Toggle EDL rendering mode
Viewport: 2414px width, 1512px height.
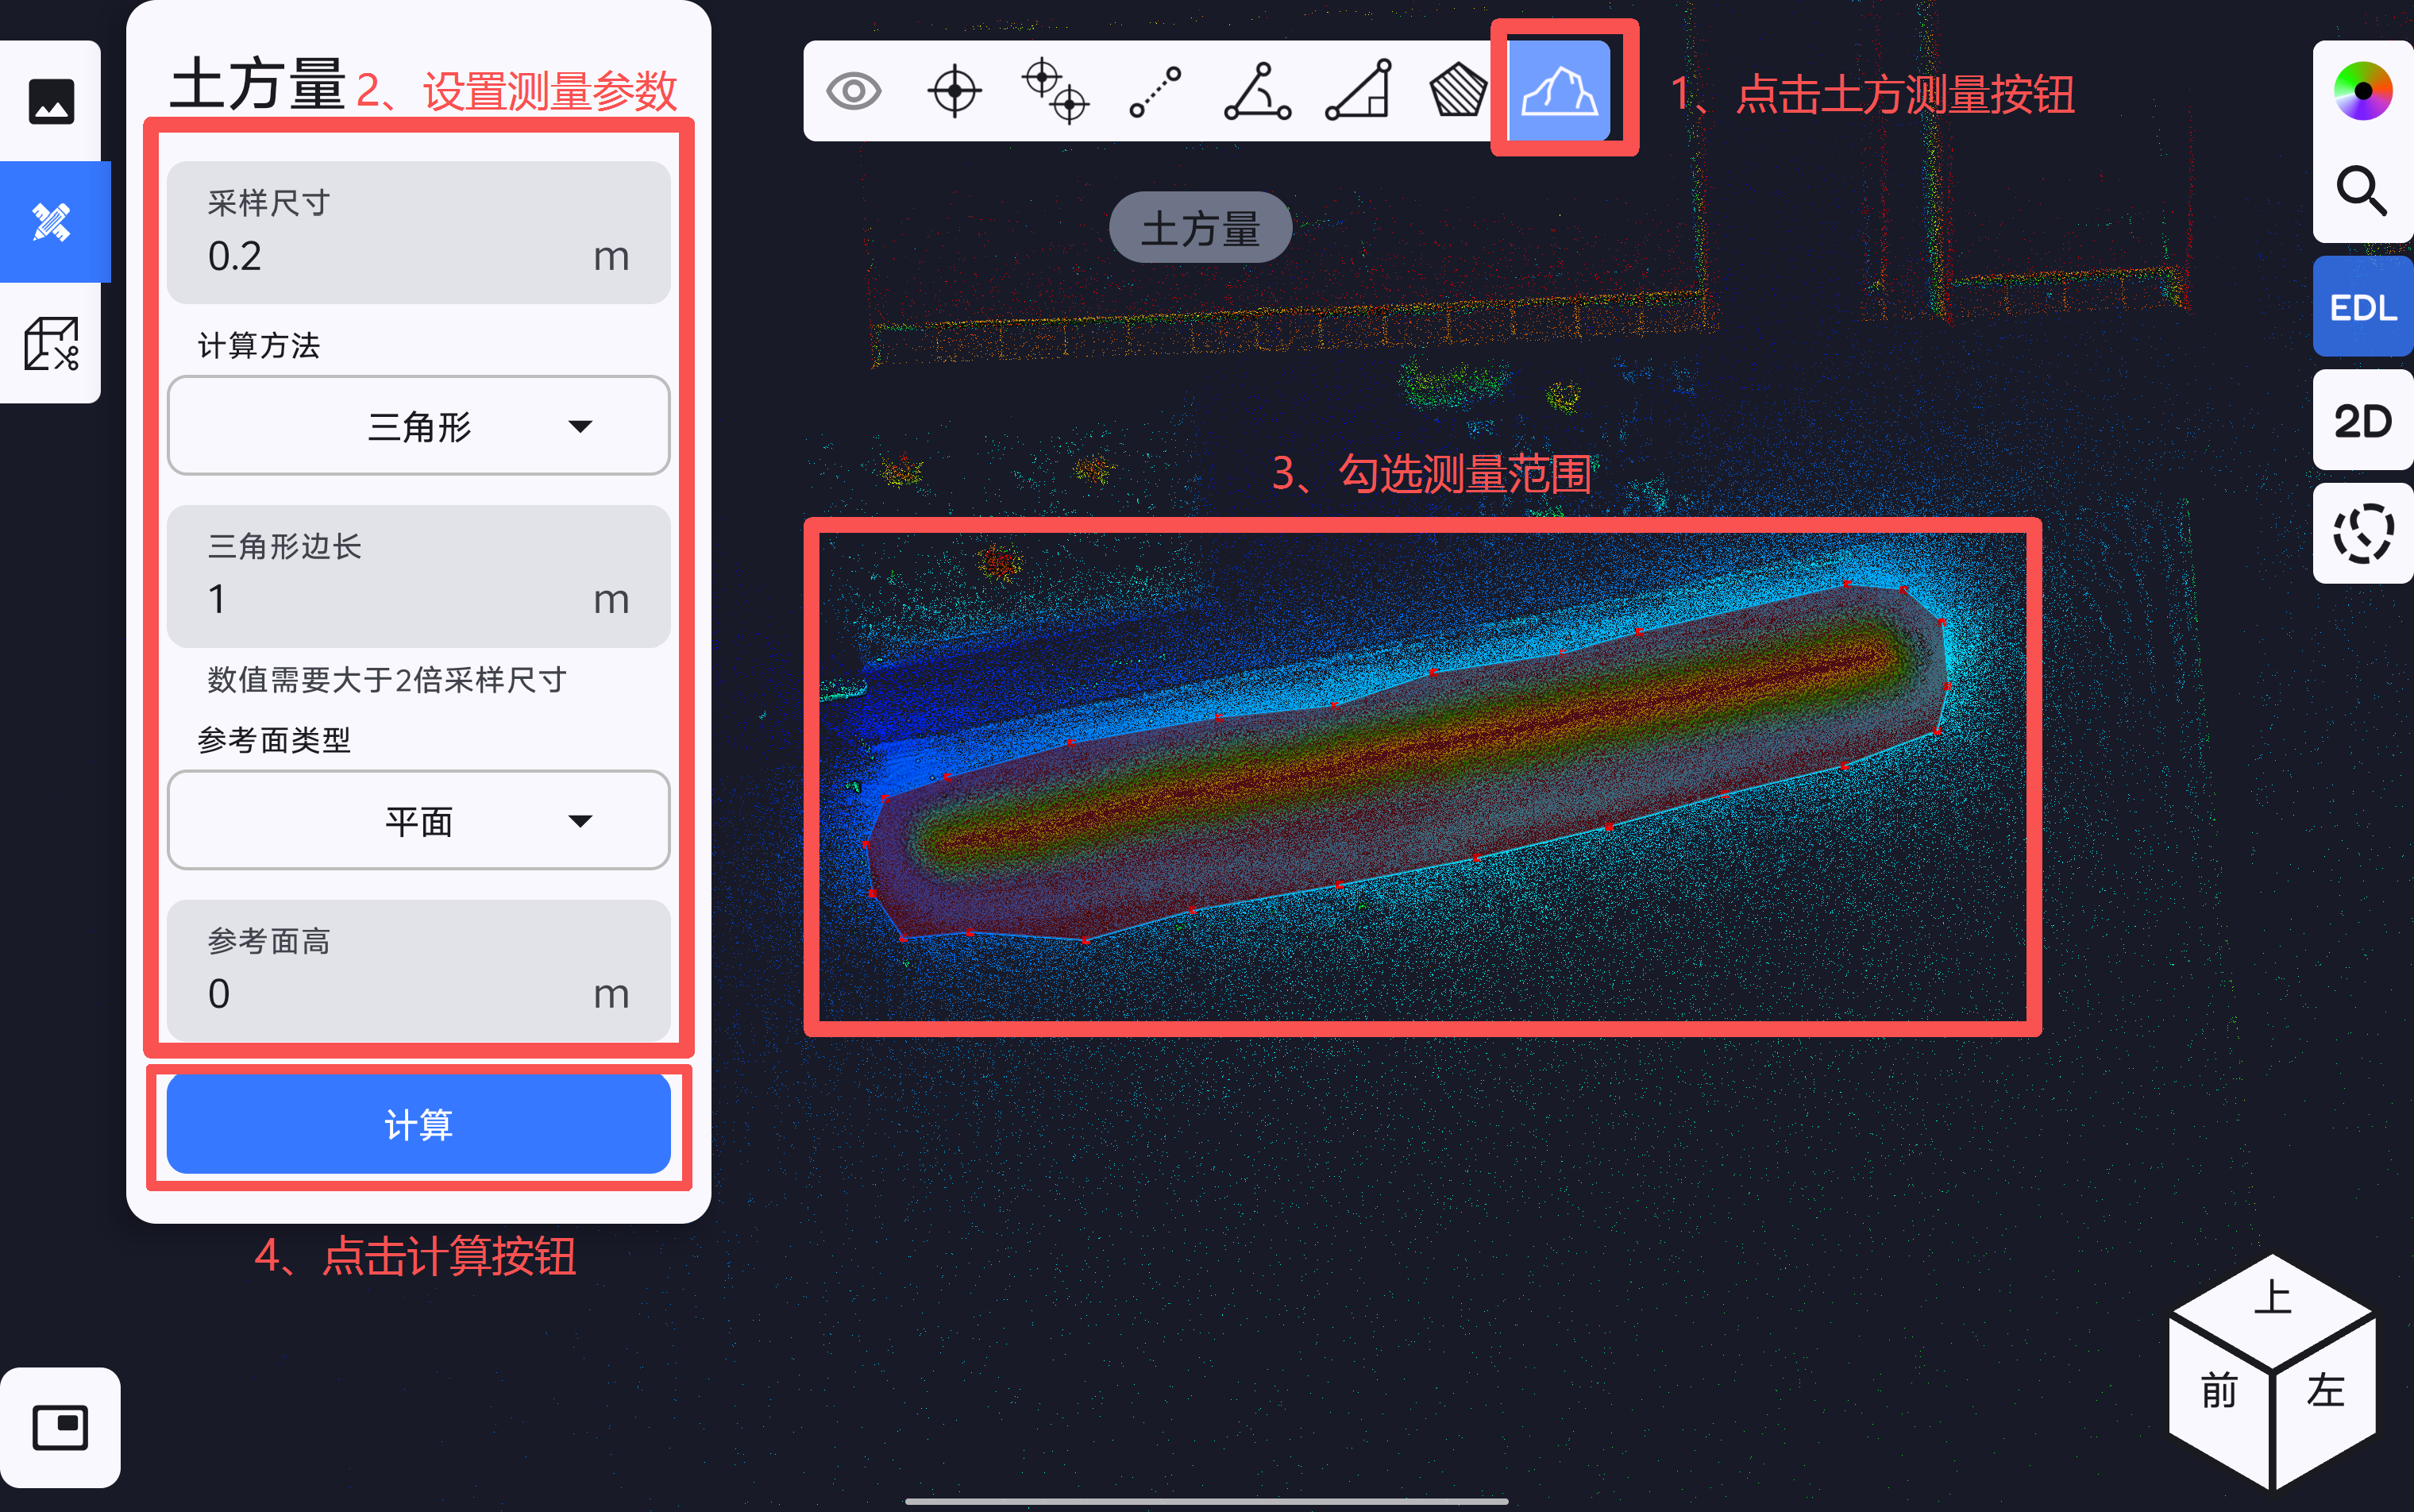(x=2362, y=307)
